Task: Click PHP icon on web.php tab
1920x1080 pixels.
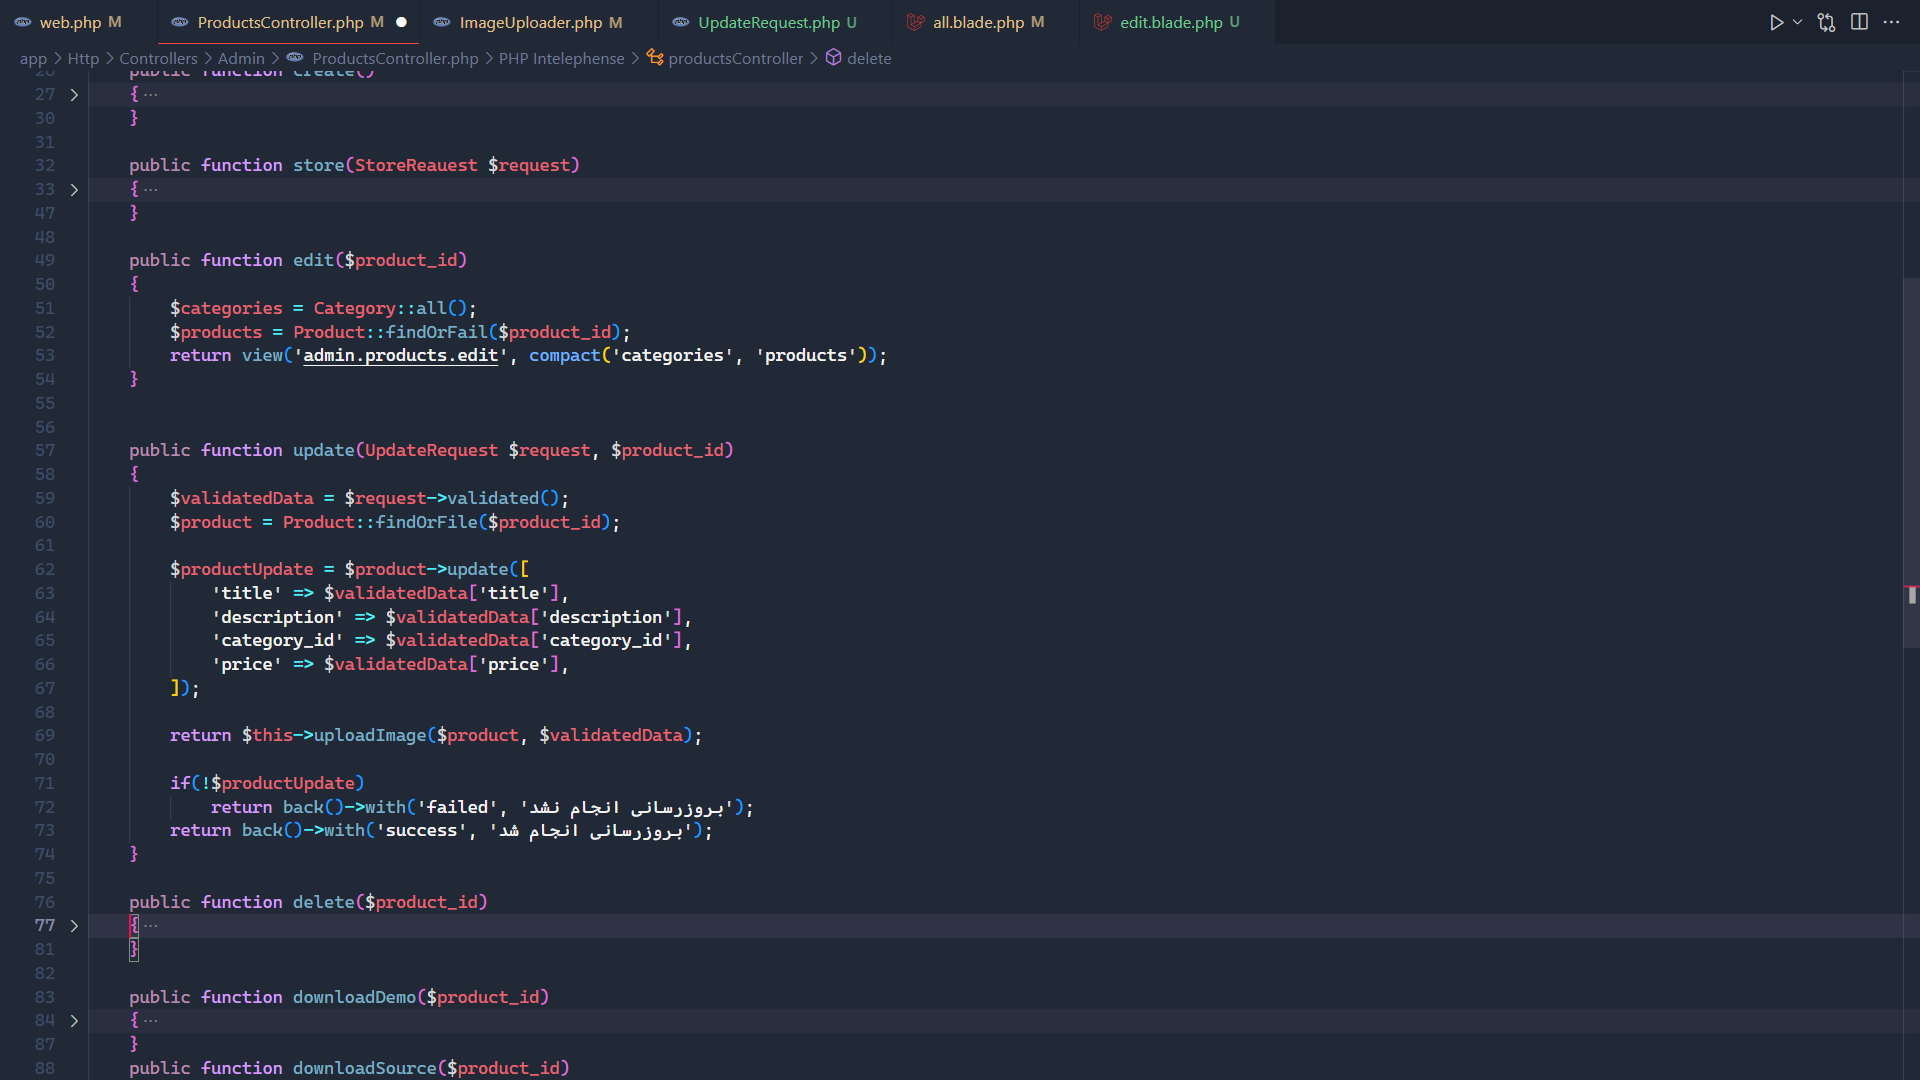Action: click(x=23, y=22)
